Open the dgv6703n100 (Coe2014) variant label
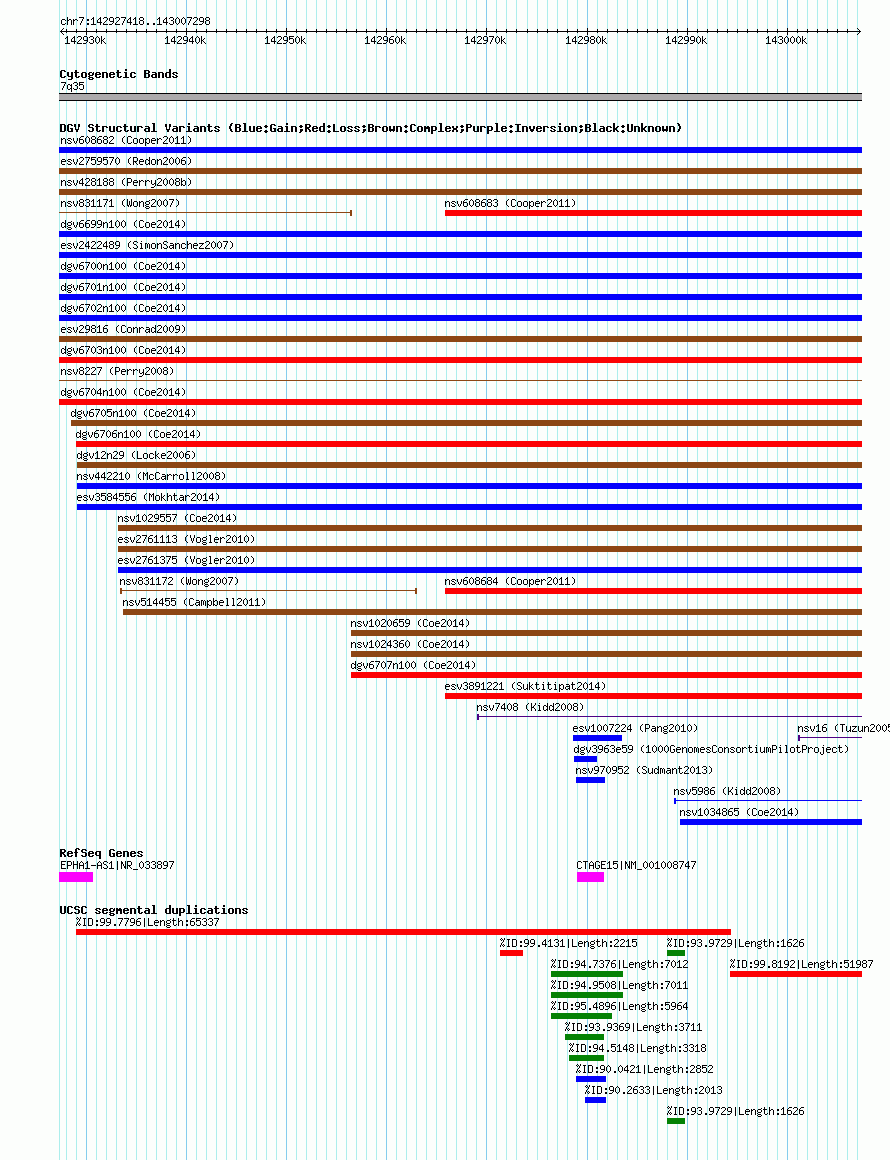 pyautogui.click(x=123, y=350)
